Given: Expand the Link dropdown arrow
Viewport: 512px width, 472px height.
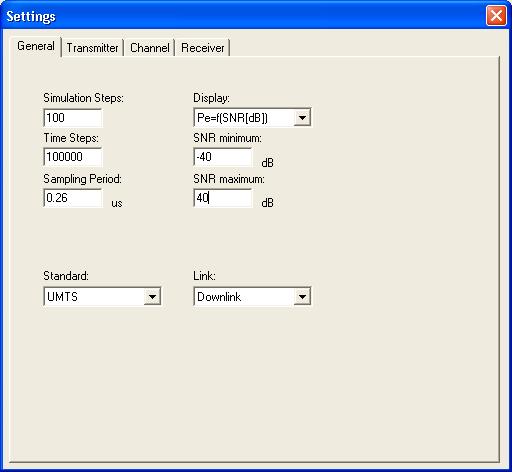Looking at the screenshot, I should coord(302,296).
